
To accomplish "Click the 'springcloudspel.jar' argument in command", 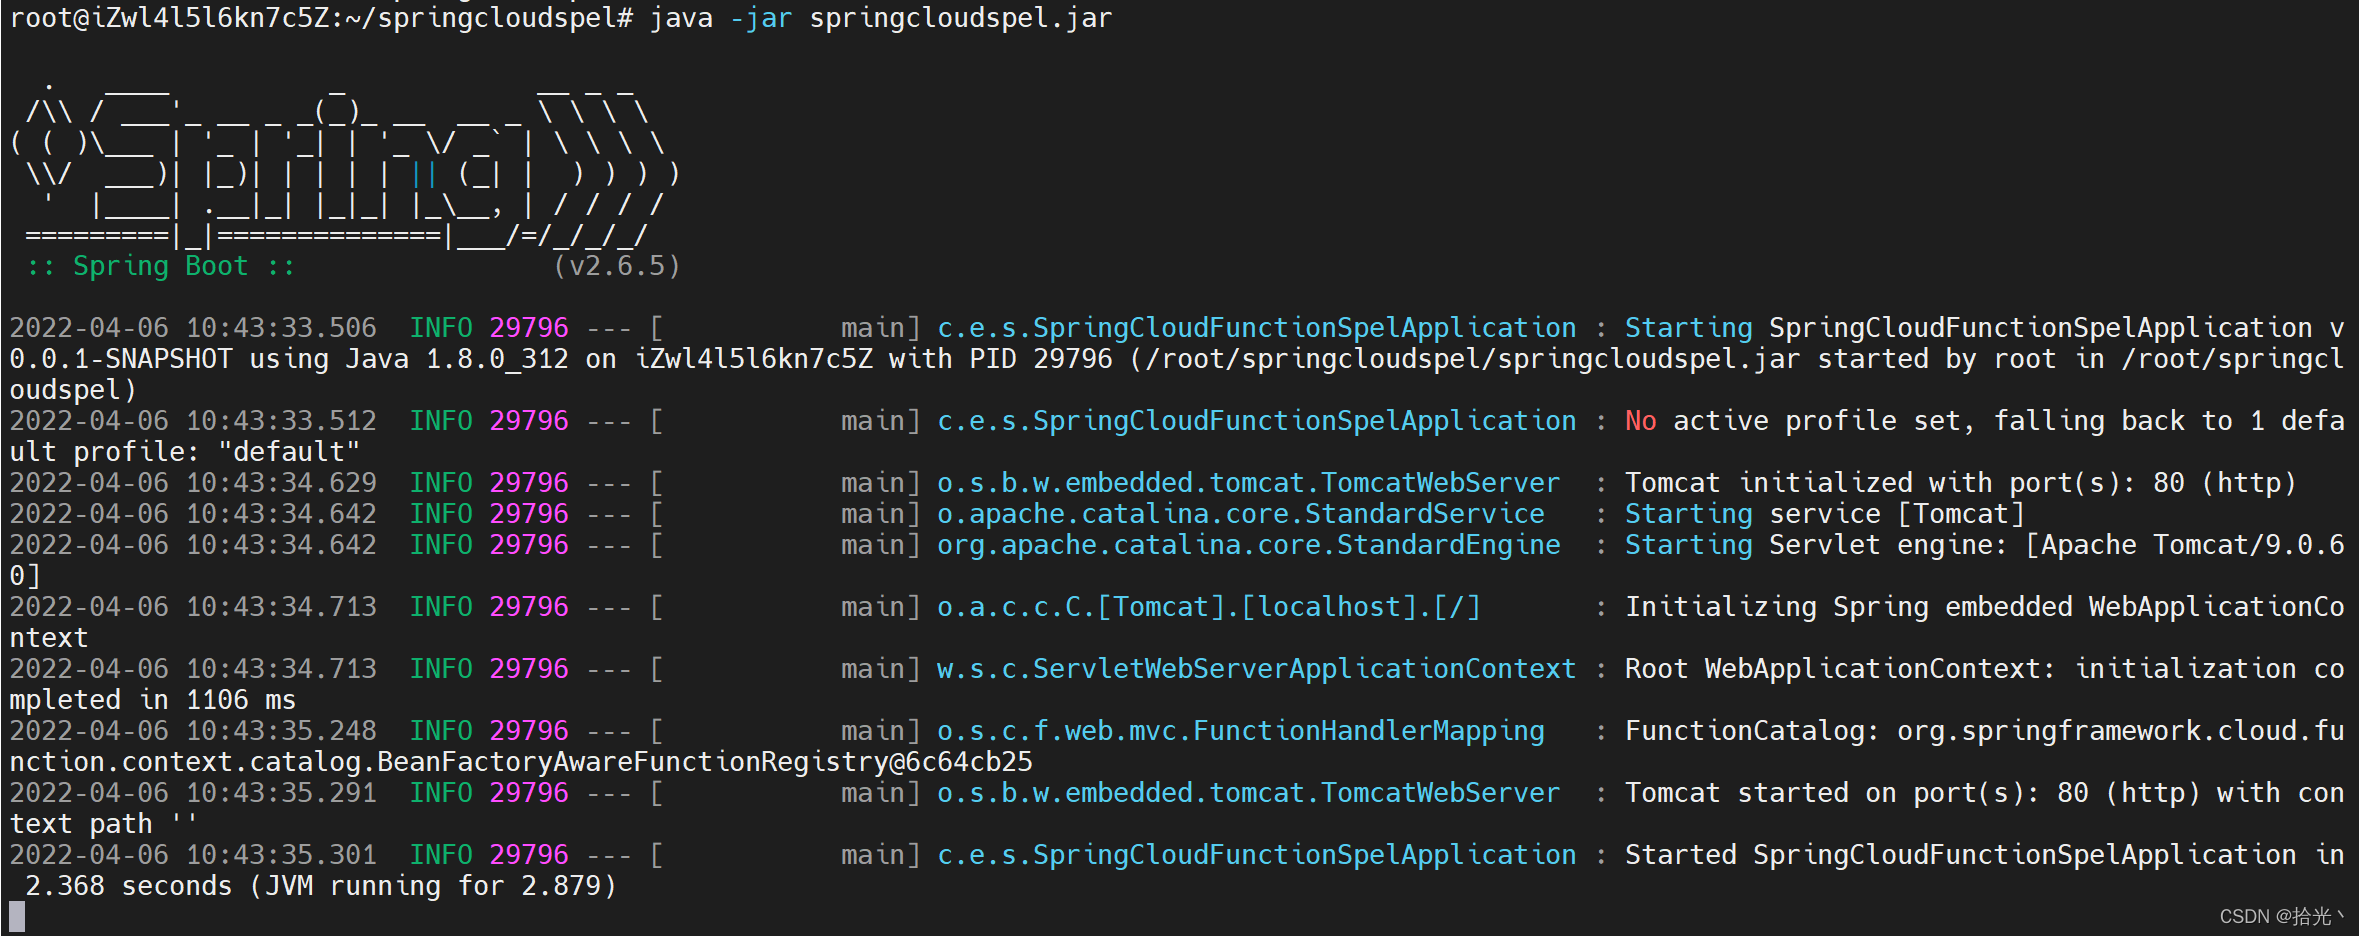I will [x=961, y=18].
